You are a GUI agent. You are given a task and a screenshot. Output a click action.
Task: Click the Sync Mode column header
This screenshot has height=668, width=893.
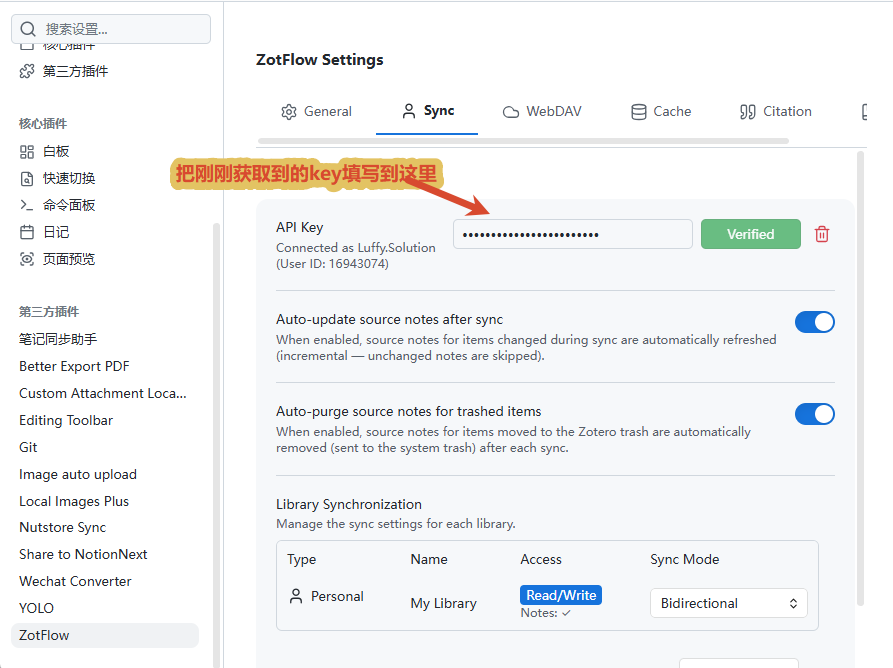click(x=685, y=559)
